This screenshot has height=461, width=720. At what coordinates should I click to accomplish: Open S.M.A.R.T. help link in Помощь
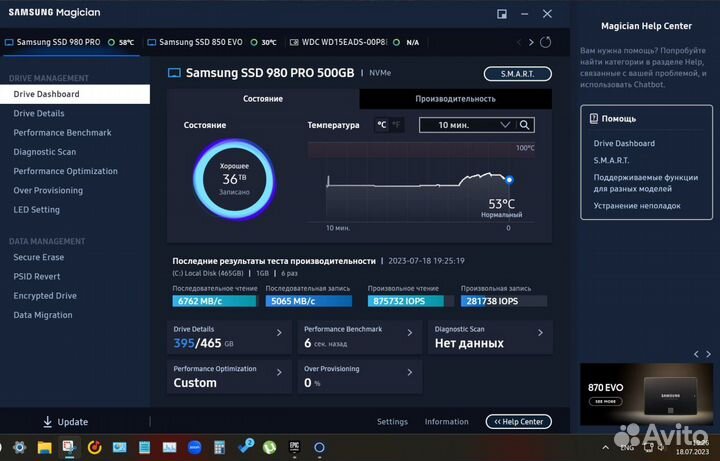611,160
